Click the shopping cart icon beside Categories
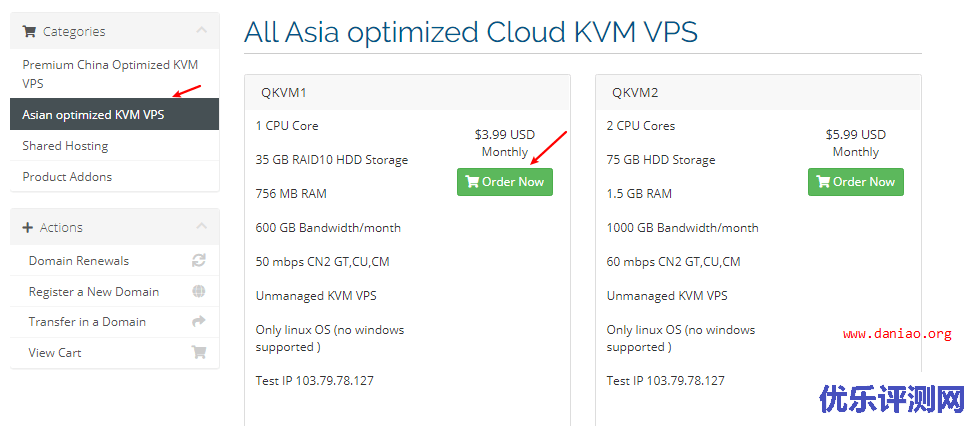 (29, 31)
